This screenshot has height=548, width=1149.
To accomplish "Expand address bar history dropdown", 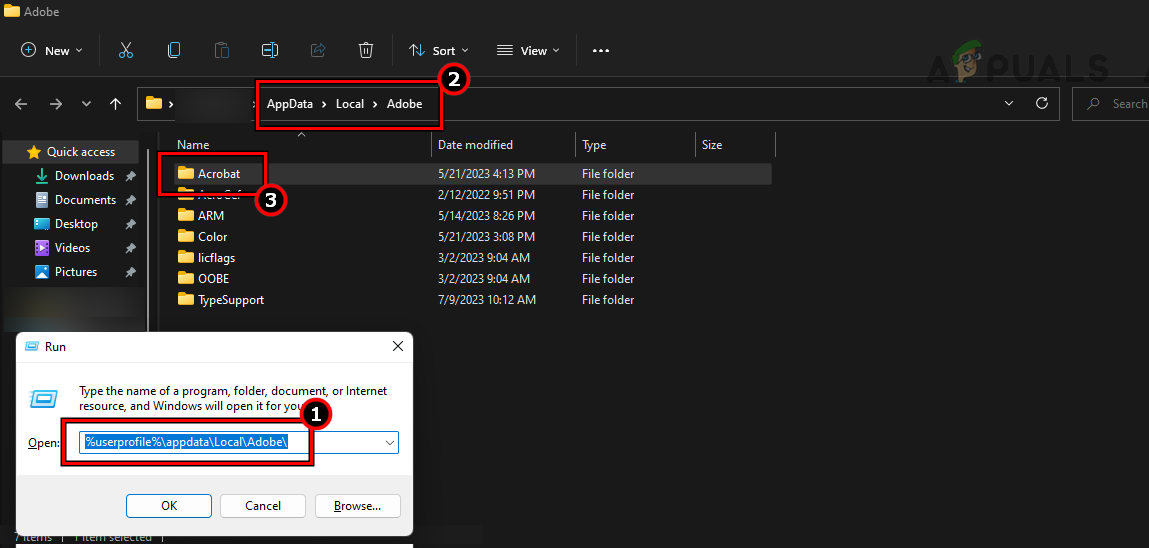I will point(1009,104).
